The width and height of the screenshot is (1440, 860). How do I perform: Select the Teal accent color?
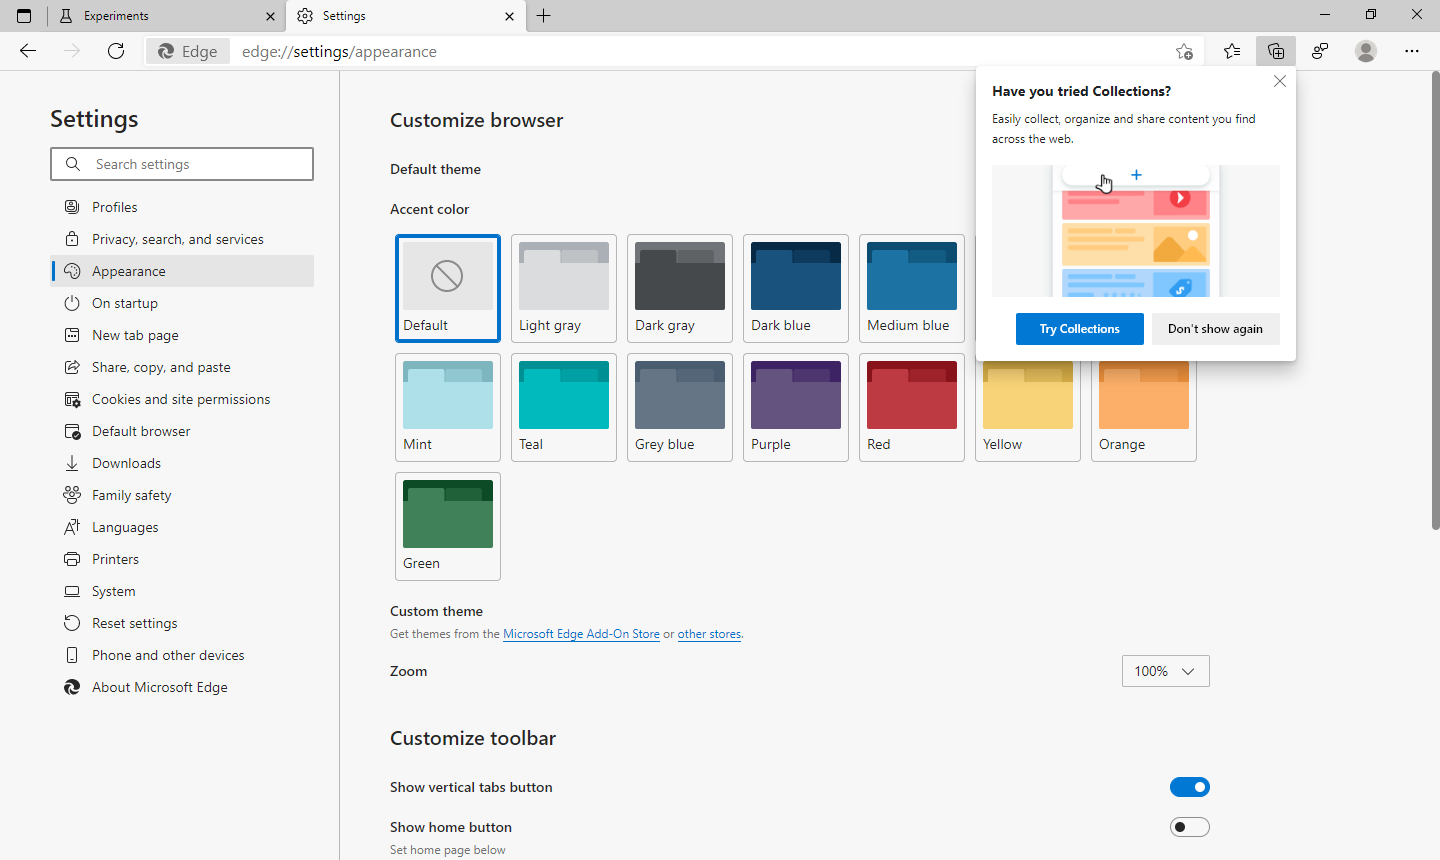(564, 407)
